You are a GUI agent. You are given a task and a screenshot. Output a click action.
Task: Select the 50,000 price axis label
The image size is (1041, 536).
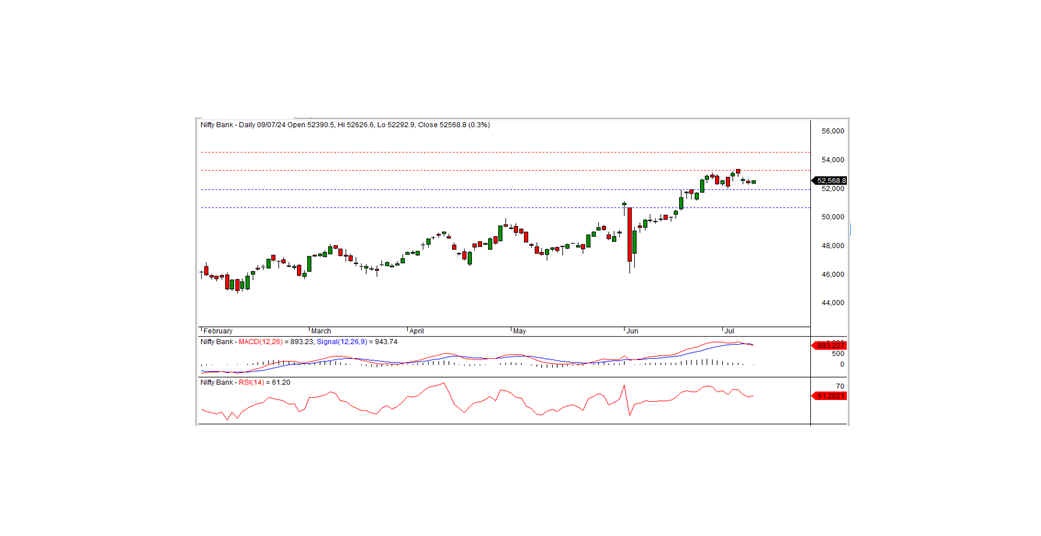pyautogui.click(x=832, y=217)
